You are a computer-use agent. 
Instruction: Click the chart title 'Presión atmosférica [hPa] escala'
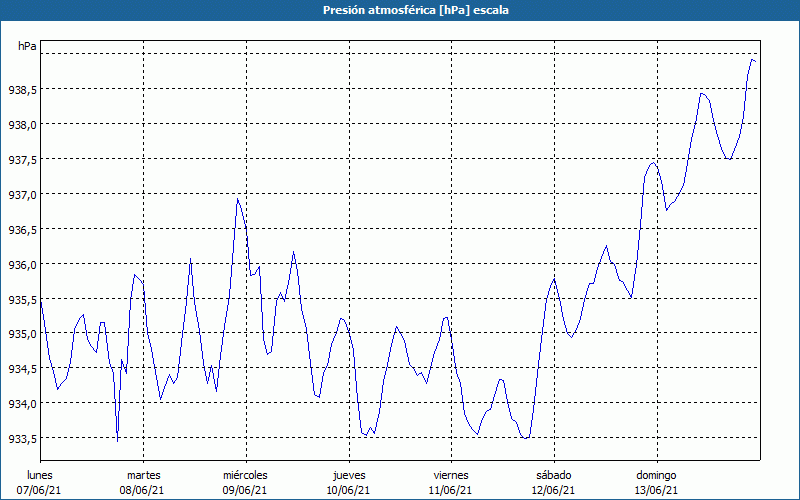coord(416,10)
